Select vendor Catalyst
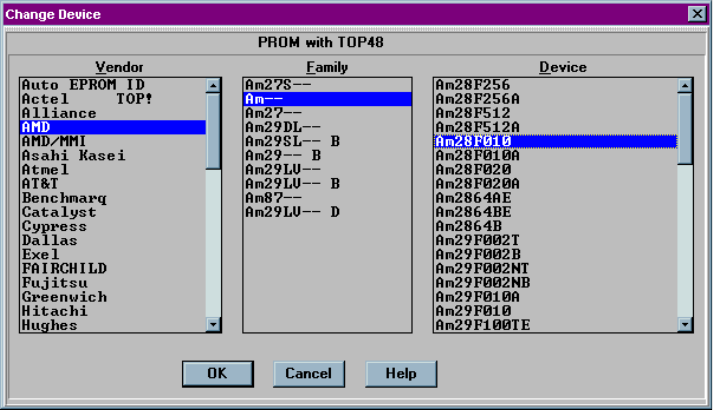The image size is (713, 410). point(113,212)
